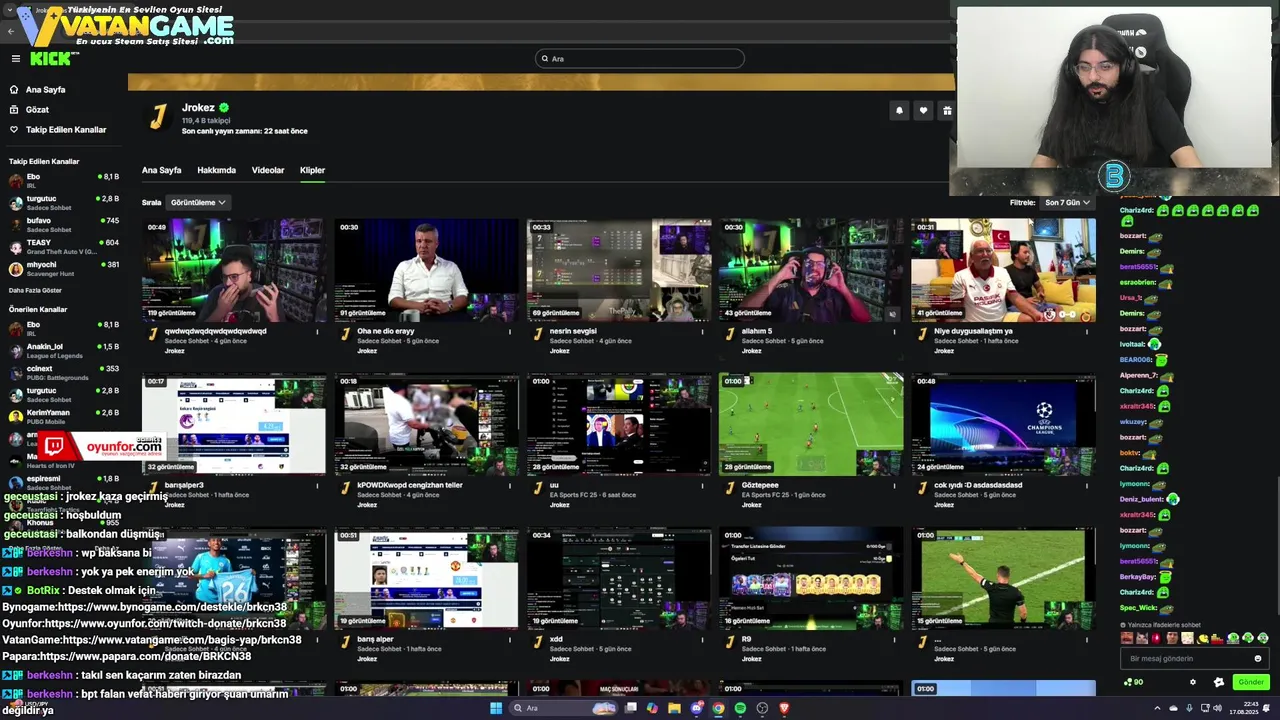Click the volume icon in the system tray

(x=1216, y=708)
